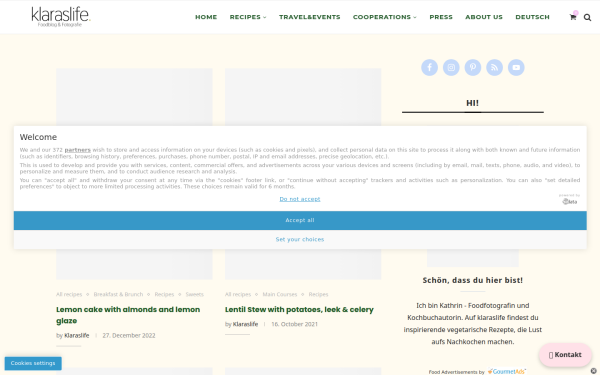Open Lemon cake with almonds article
The image size is (600, 375).
[x=128, y=315]
